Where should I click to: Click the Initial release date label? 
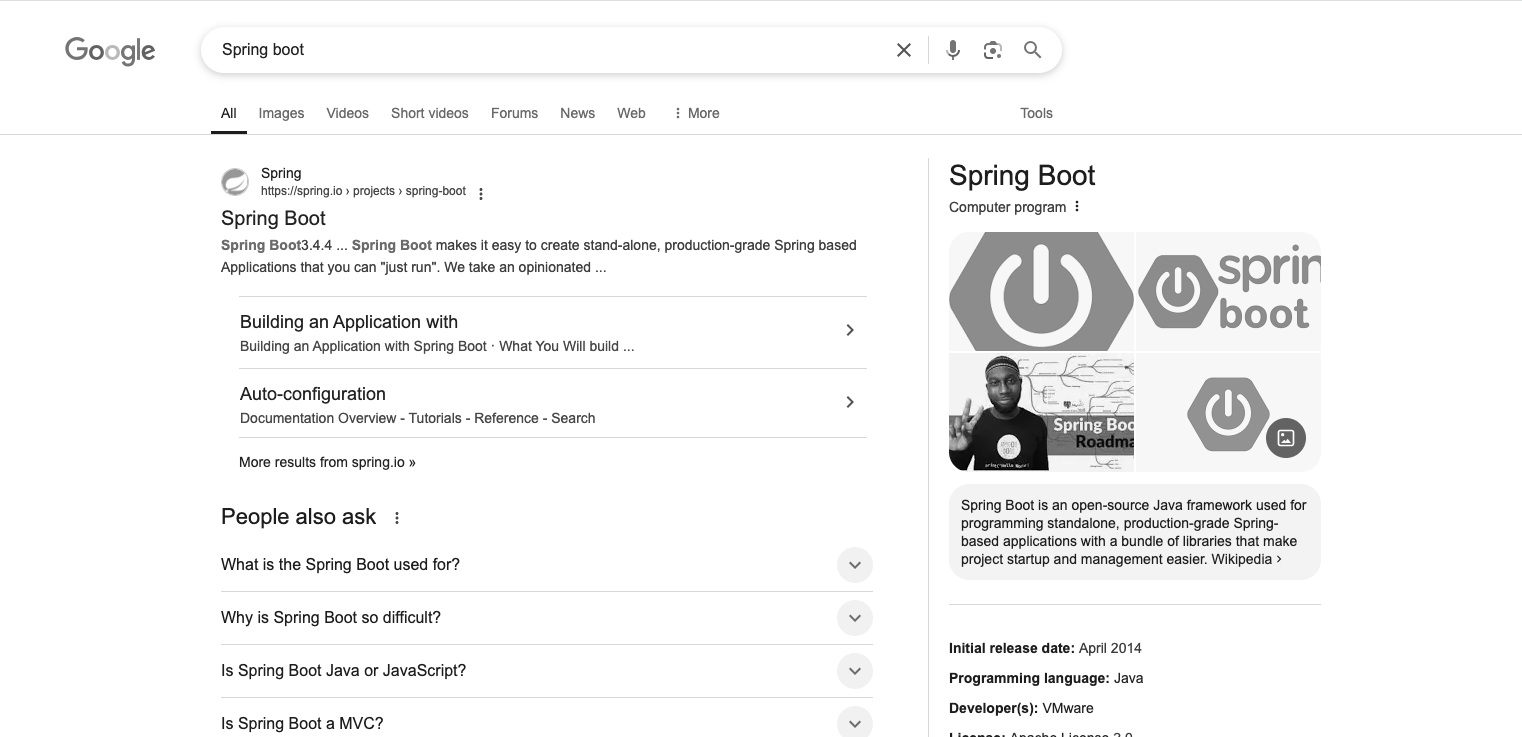(1012, 648)
